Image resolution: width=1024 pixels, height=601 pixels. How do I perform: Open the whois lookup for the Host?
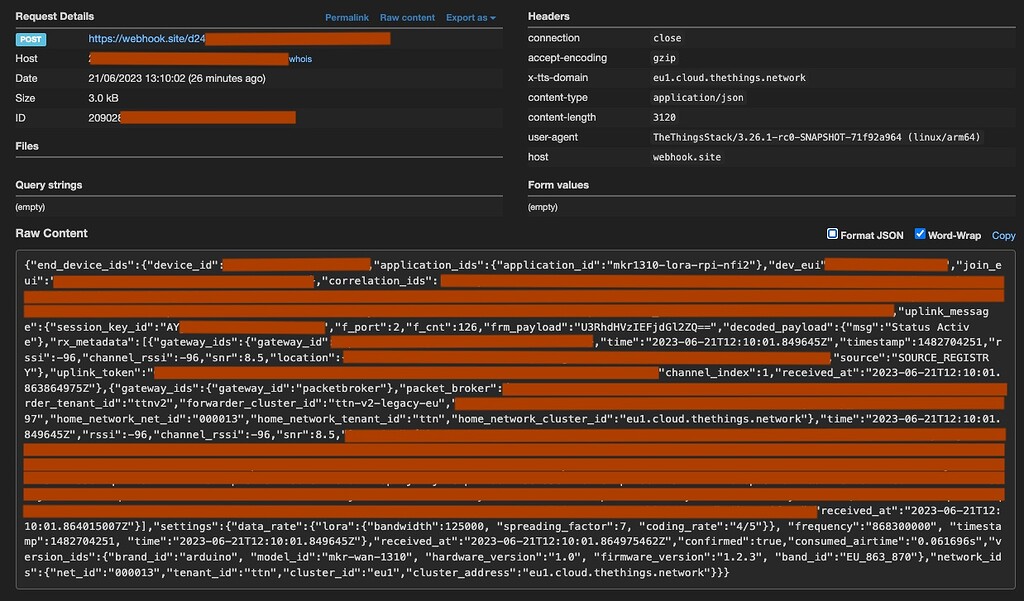click(300, 58)
